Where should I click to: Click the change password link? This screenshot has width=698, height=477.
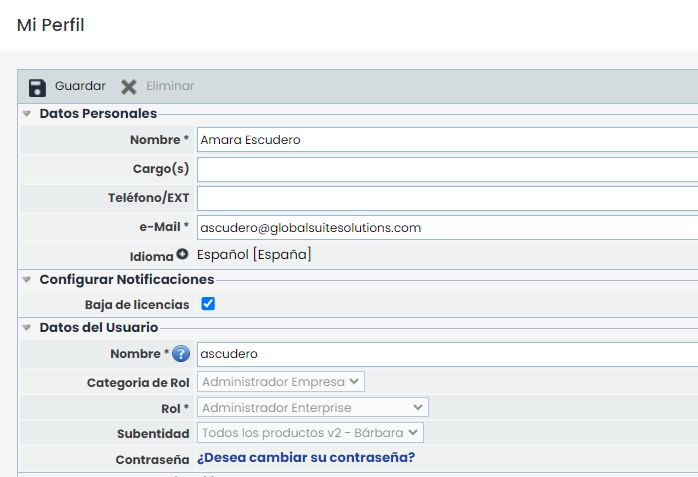pyautogui.click(x=306, y=458)
